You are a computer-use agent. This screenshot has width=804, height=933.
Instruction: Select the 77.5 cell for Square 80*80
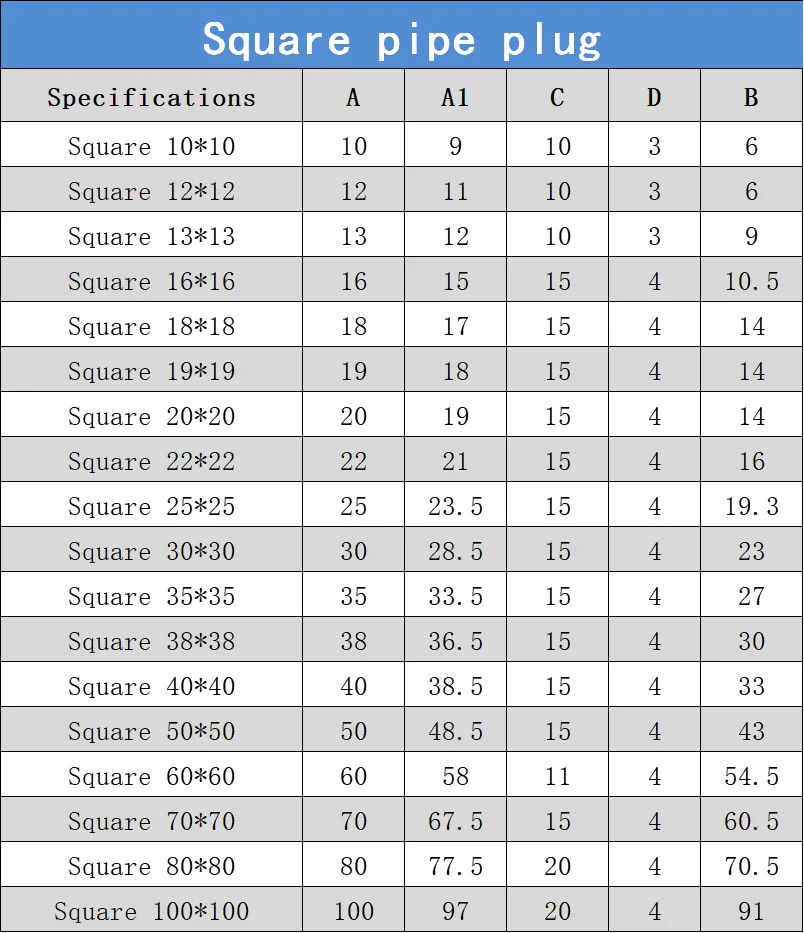coord(455,865)
